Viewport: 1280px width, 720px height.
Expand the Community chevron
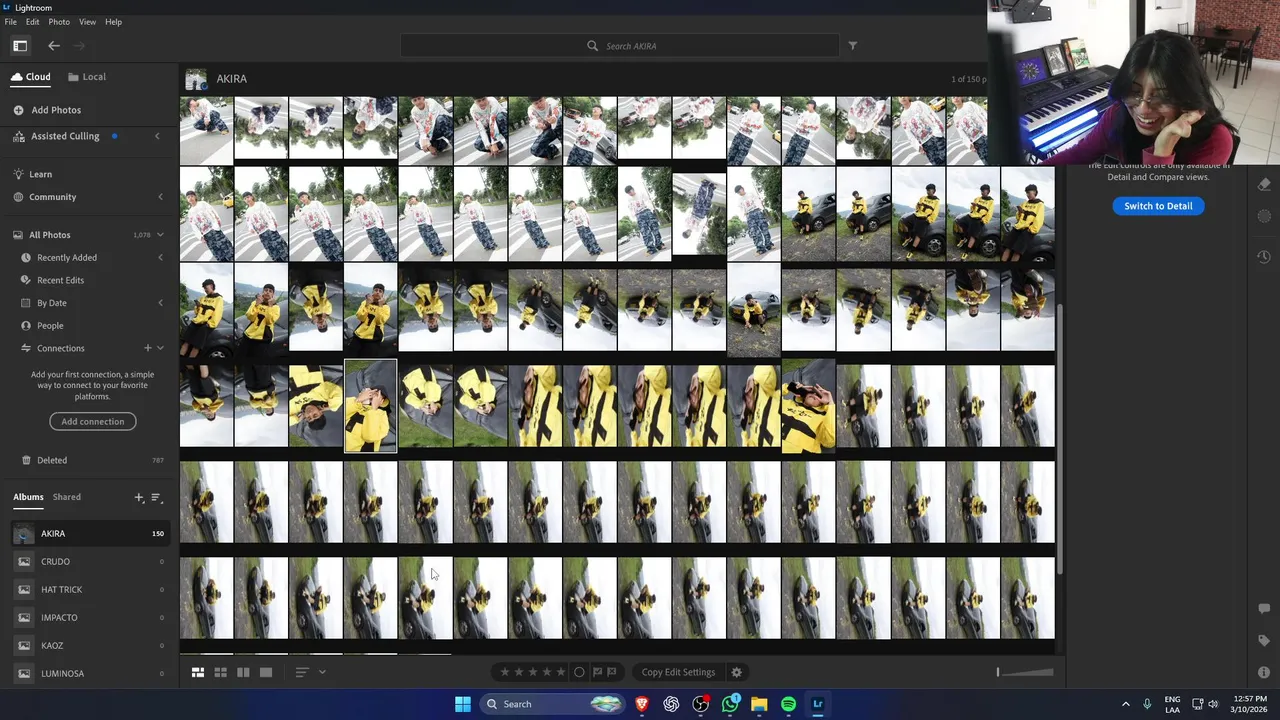click(x=160, y=197)
